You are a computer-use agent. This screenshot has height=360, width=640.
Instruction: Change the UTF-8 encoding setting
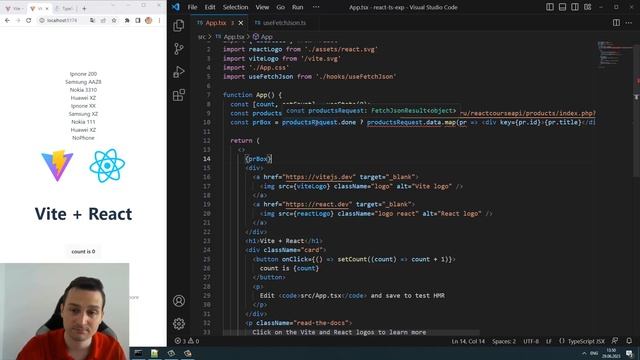[531, 341]
